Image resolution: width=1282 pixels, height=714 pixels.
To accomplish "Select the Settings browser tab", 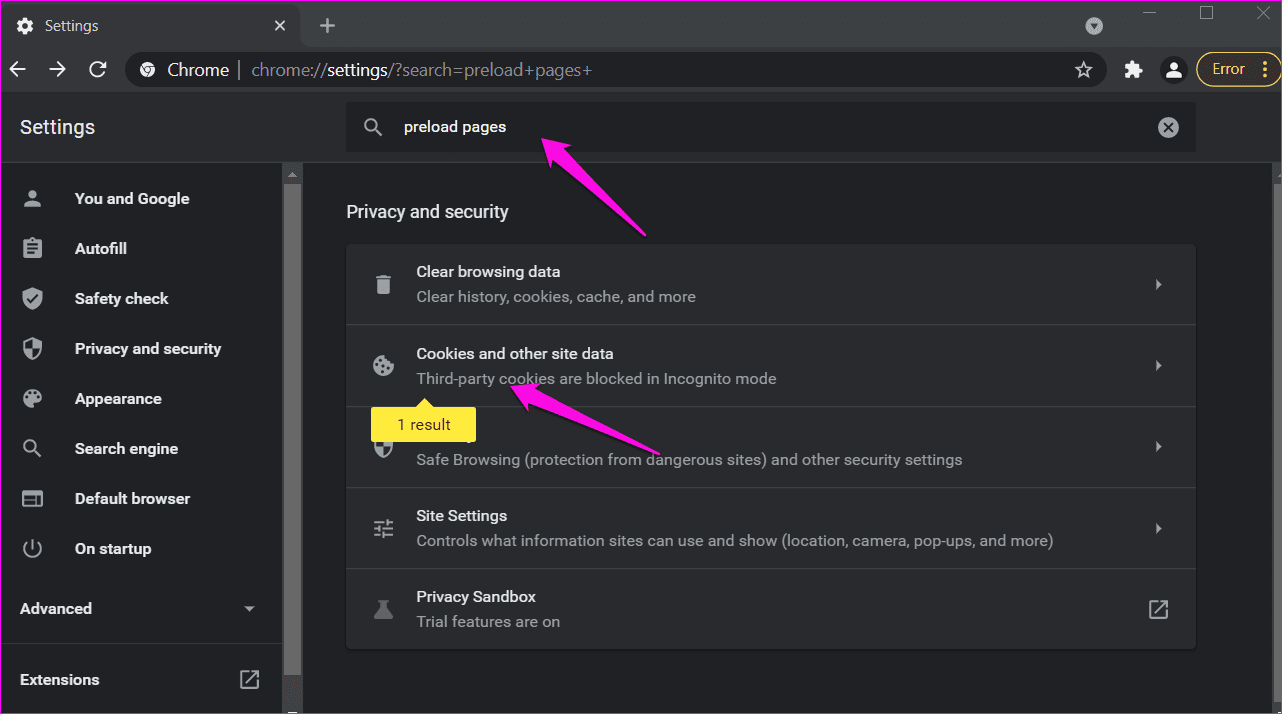I will [152, 26].
